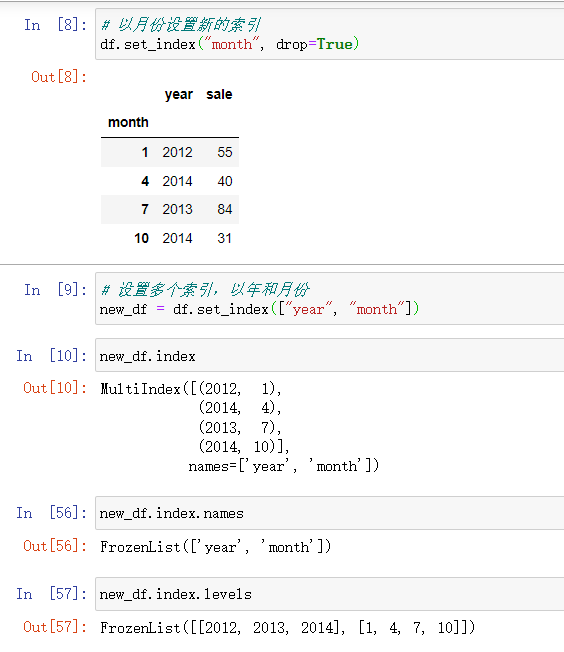The height and width of the screenshot is (652, 564).
Task: Click year cell 2013 in table
Action: [x=178, y=209]
